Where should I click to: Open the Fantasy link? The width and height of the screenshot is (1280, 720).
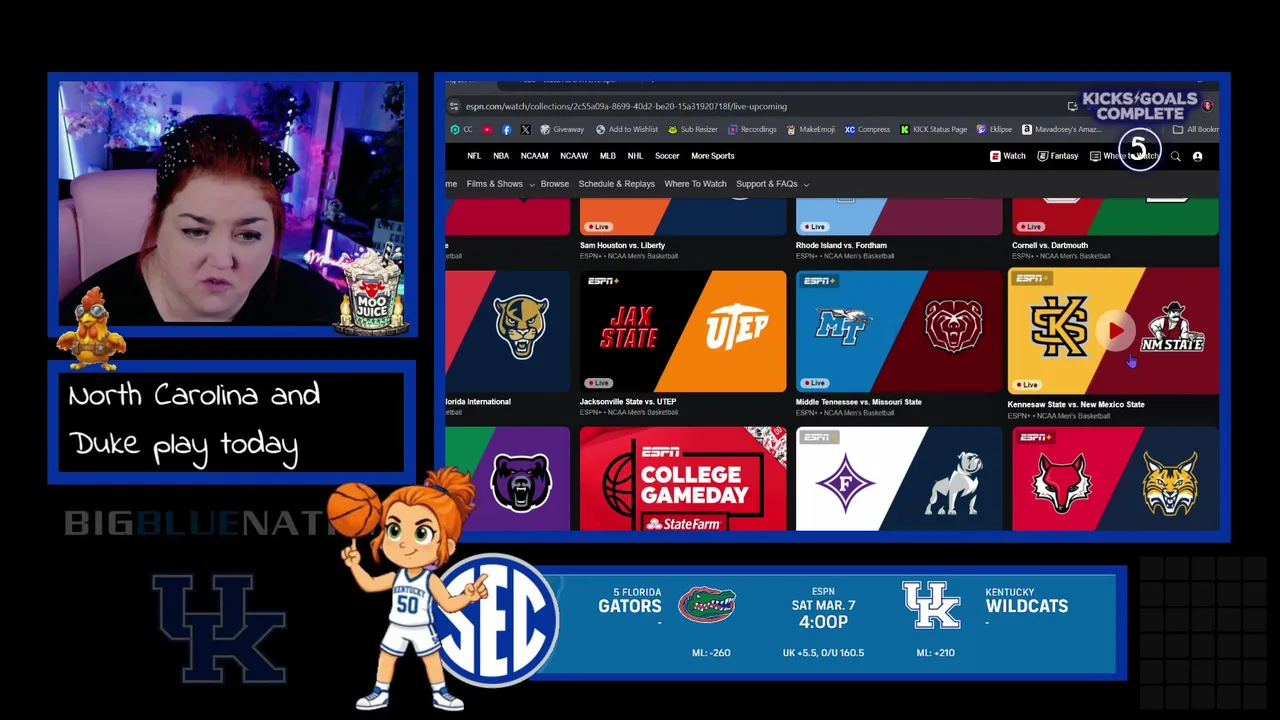coord(1058,156)
